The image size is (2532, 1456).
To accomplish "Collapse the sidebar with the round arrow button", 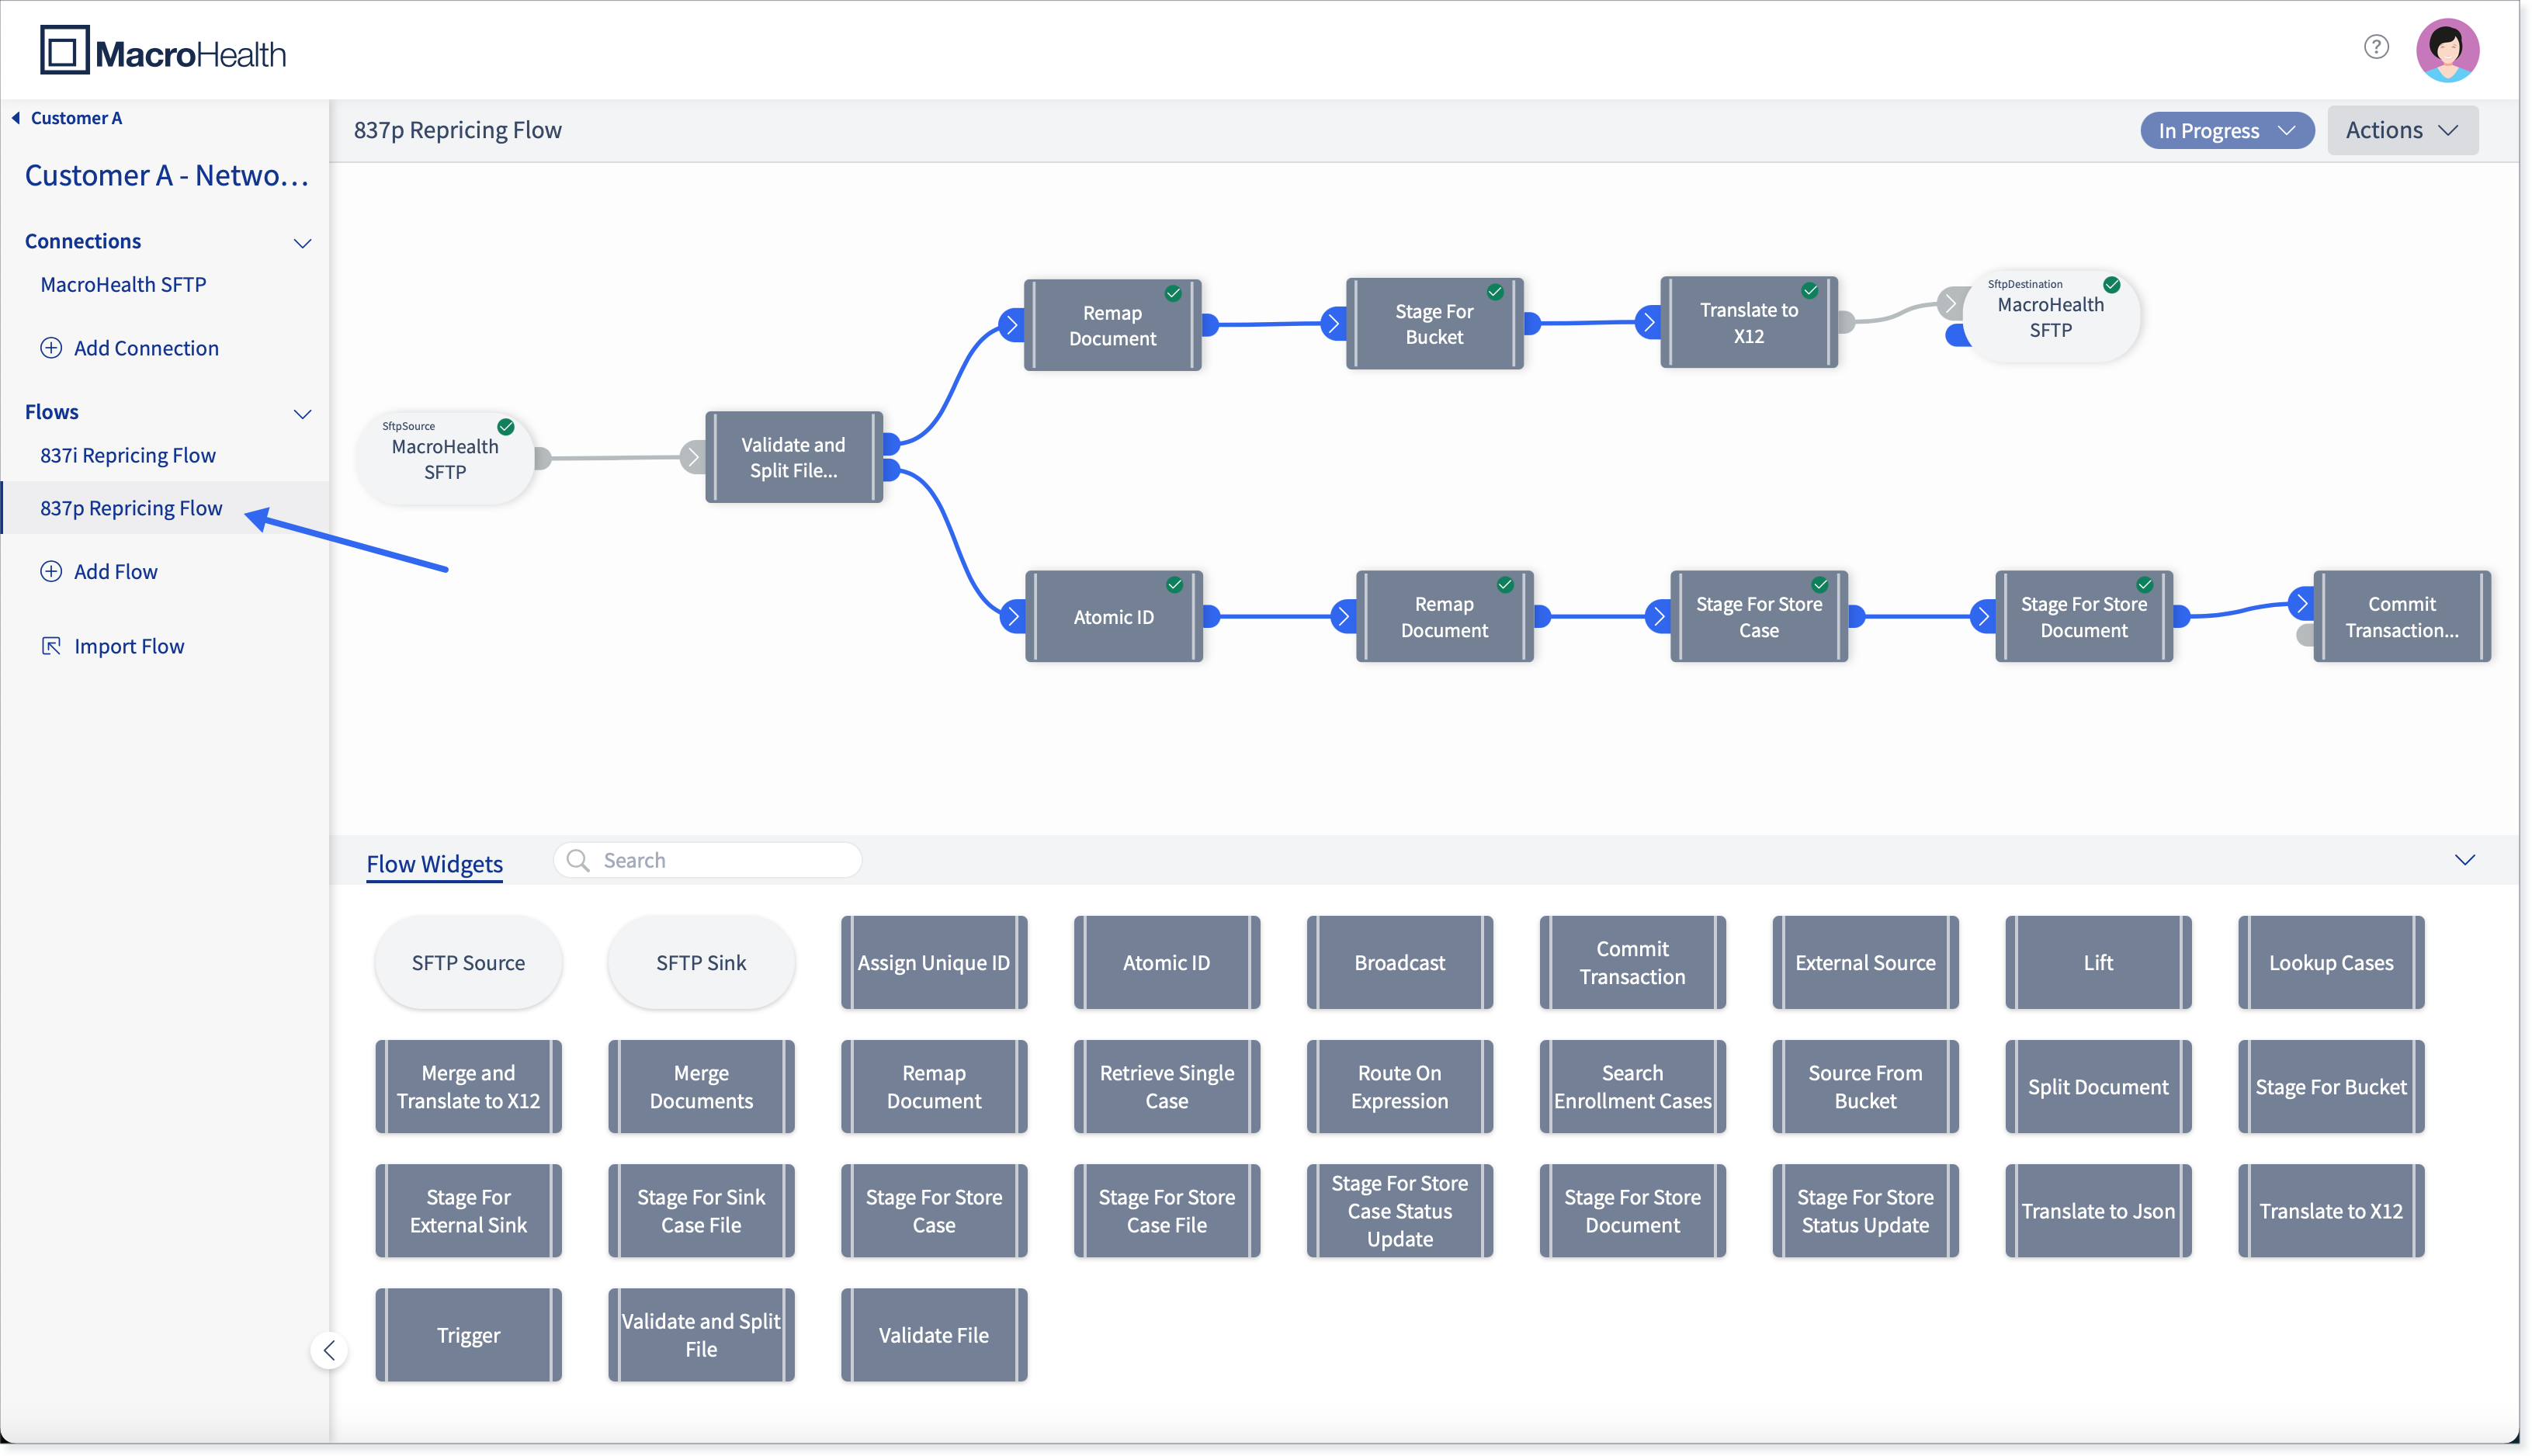I will pyautogui.click(x=329, y=1350).
